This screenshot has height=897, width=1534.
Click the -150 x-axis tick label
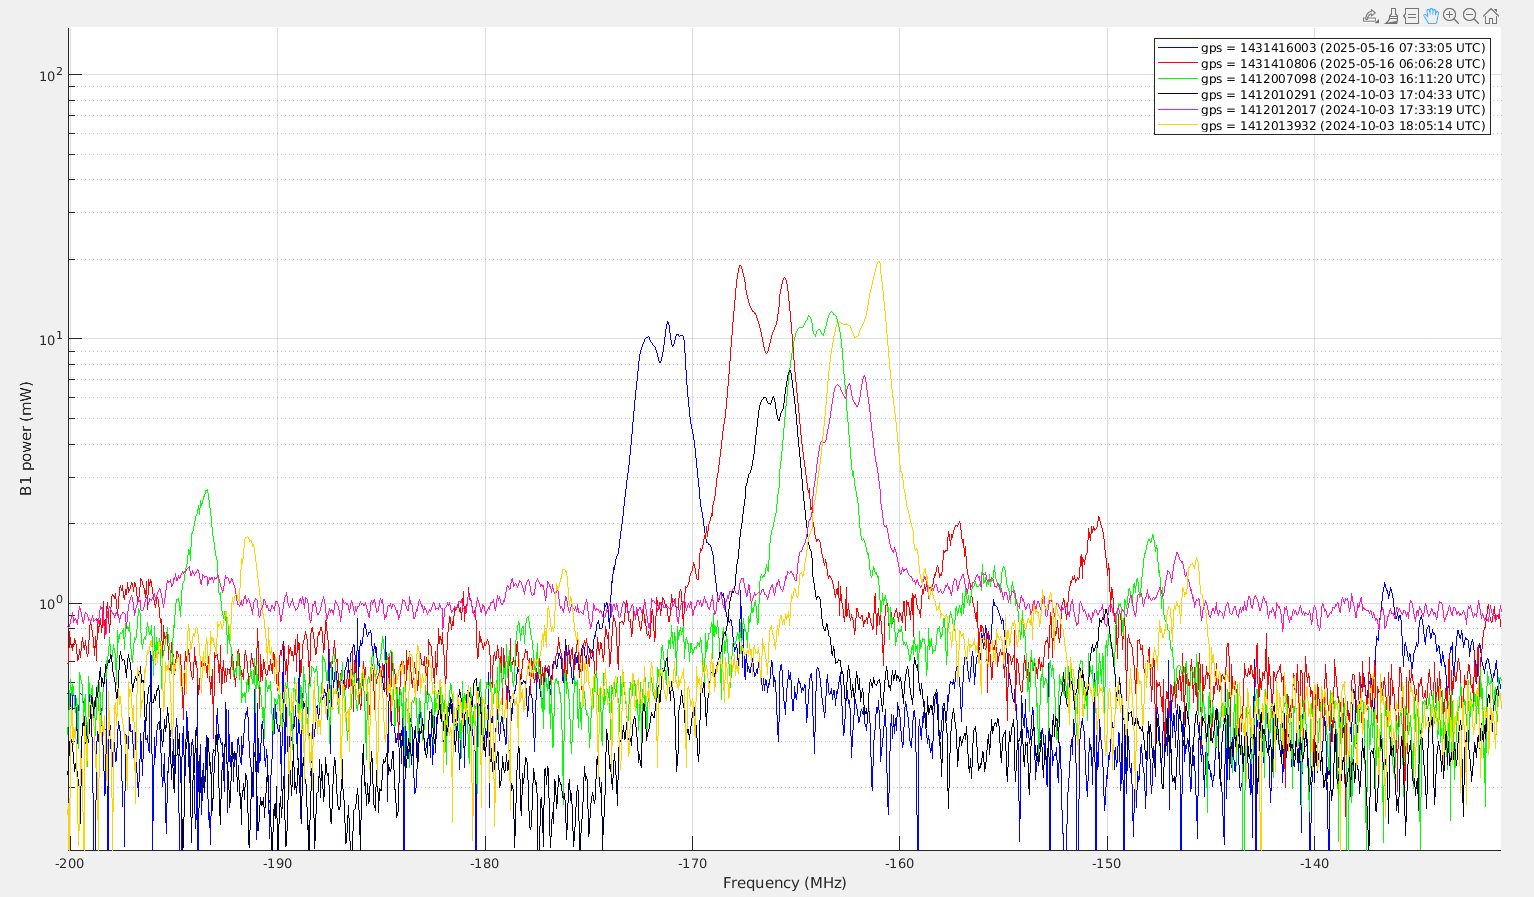(1107, 863)
